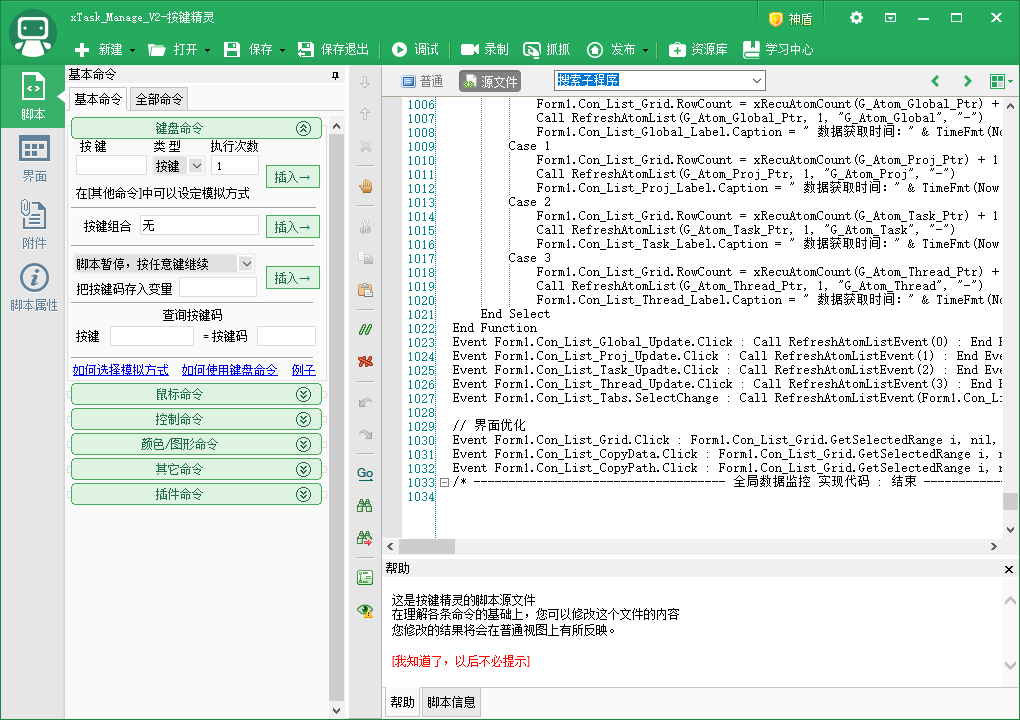Close the 帮助 help panel
Screen dimensions: 1020x720
point(1008,569)
